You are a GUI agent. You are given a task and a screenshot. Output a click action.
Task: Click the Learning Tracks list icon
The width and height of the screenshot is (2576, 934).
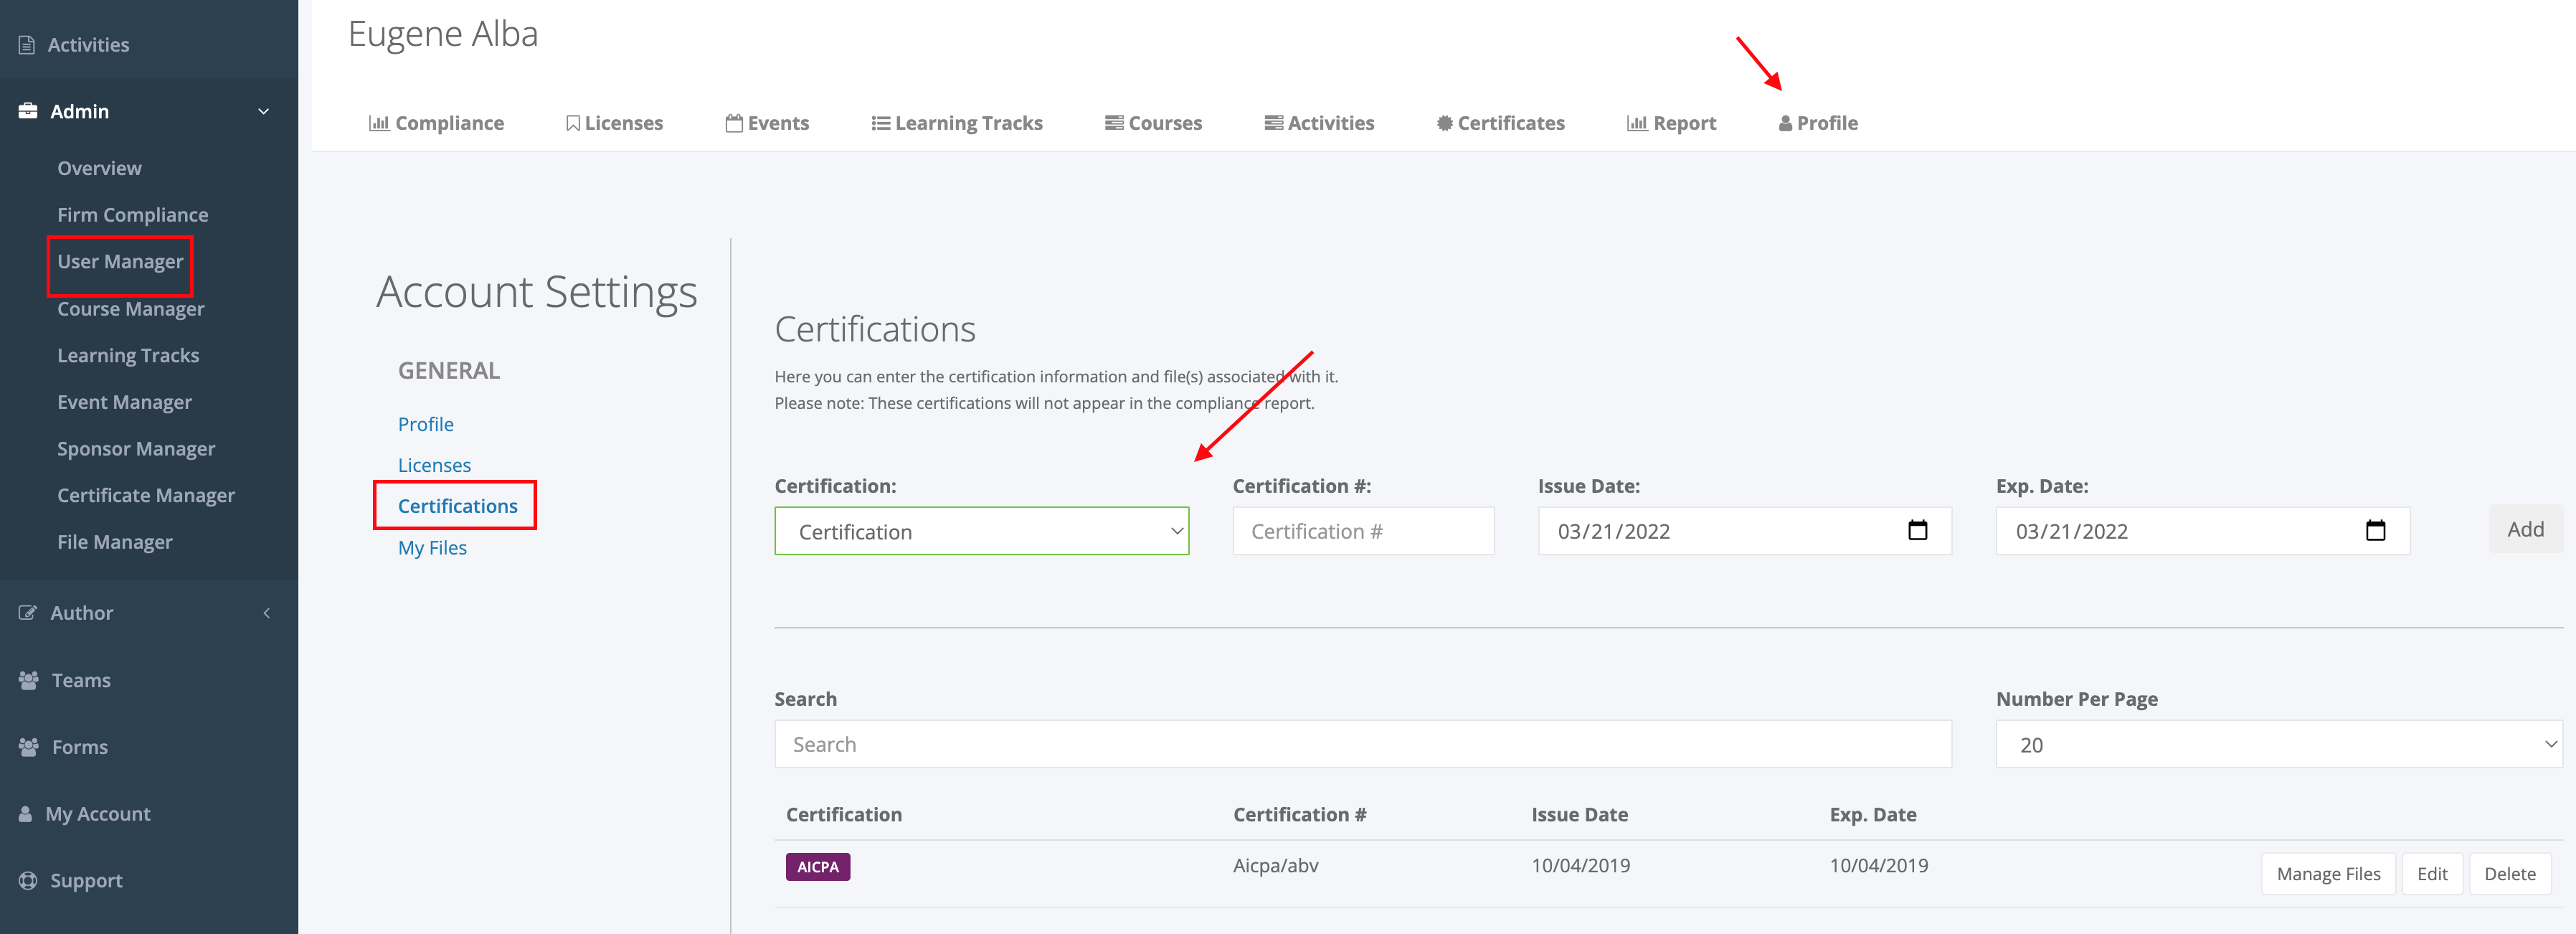pyautogui.click(x=881, y=123)
